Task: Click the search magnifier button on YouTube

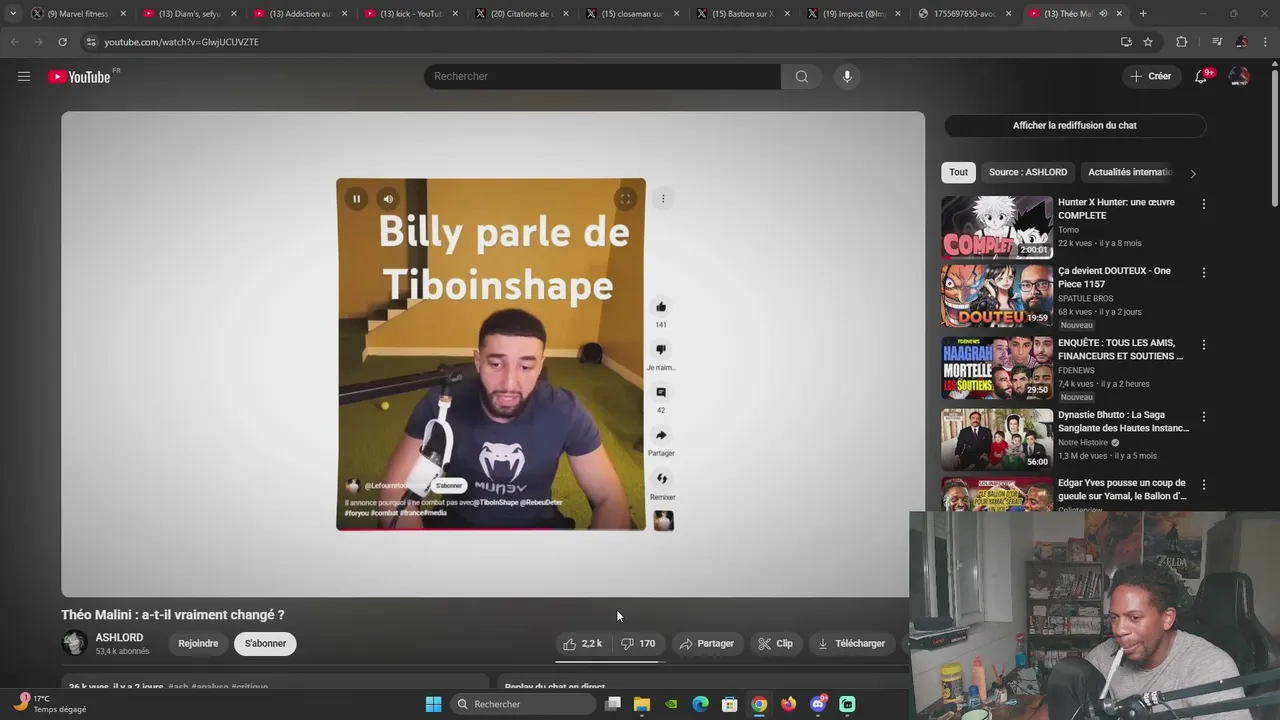Action: point(802,76)
